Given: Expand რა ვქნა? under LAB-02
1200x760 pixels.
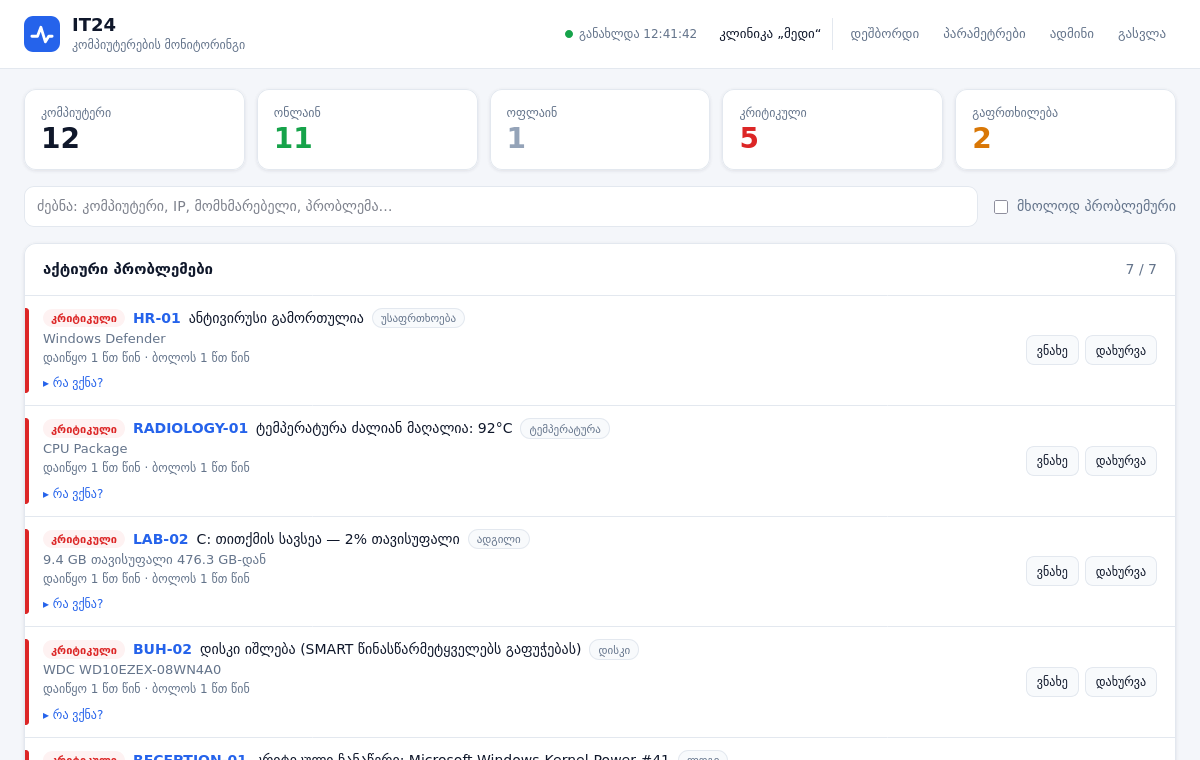Looking at the screenshot, I should (73, 604).
